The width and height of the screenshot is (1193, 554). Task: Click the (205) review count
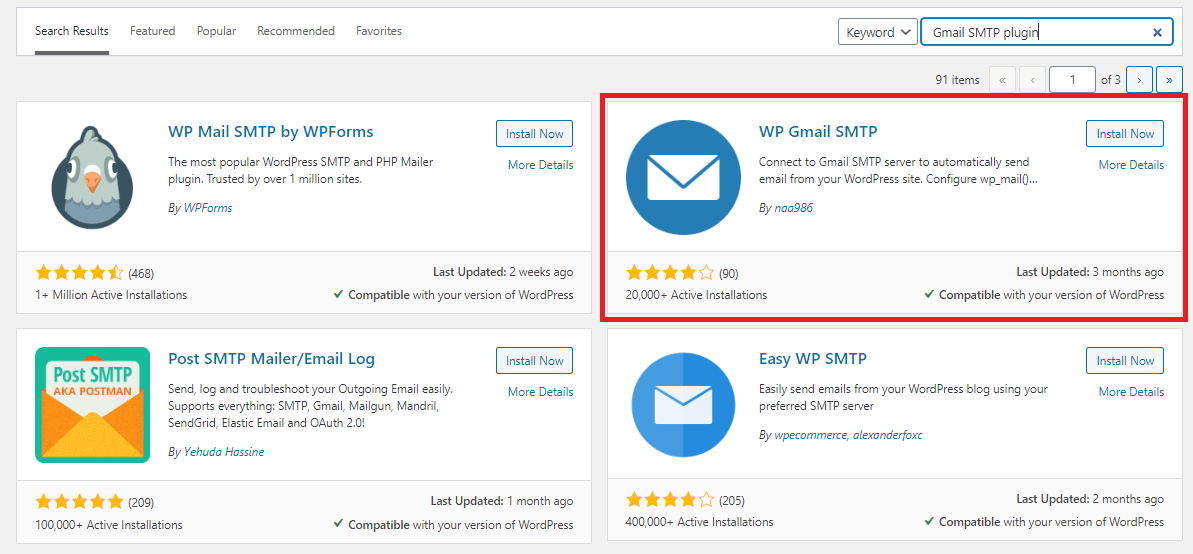731,501
